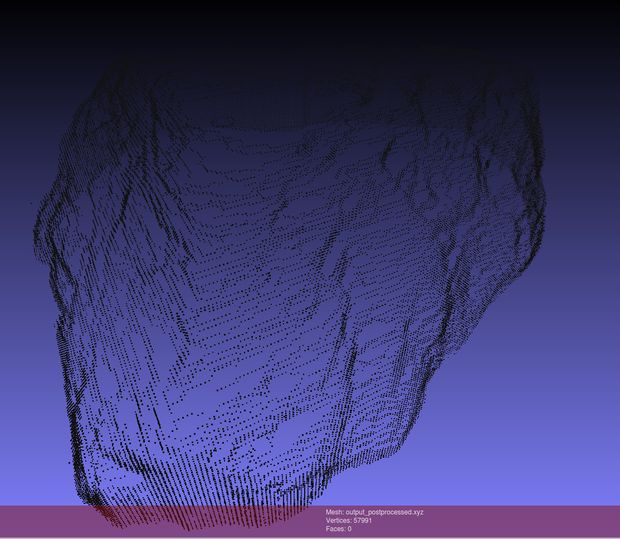Click the Vertices: 57991 count text
This screenshot has height=539, width=620.
coord(349,521)
